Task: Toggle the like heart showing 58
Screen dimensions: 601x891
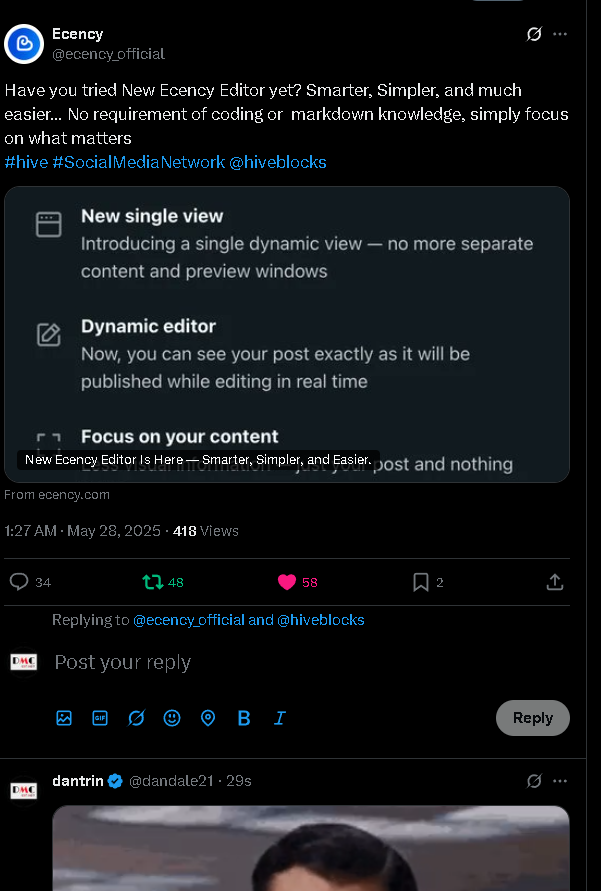Action: 287,582
